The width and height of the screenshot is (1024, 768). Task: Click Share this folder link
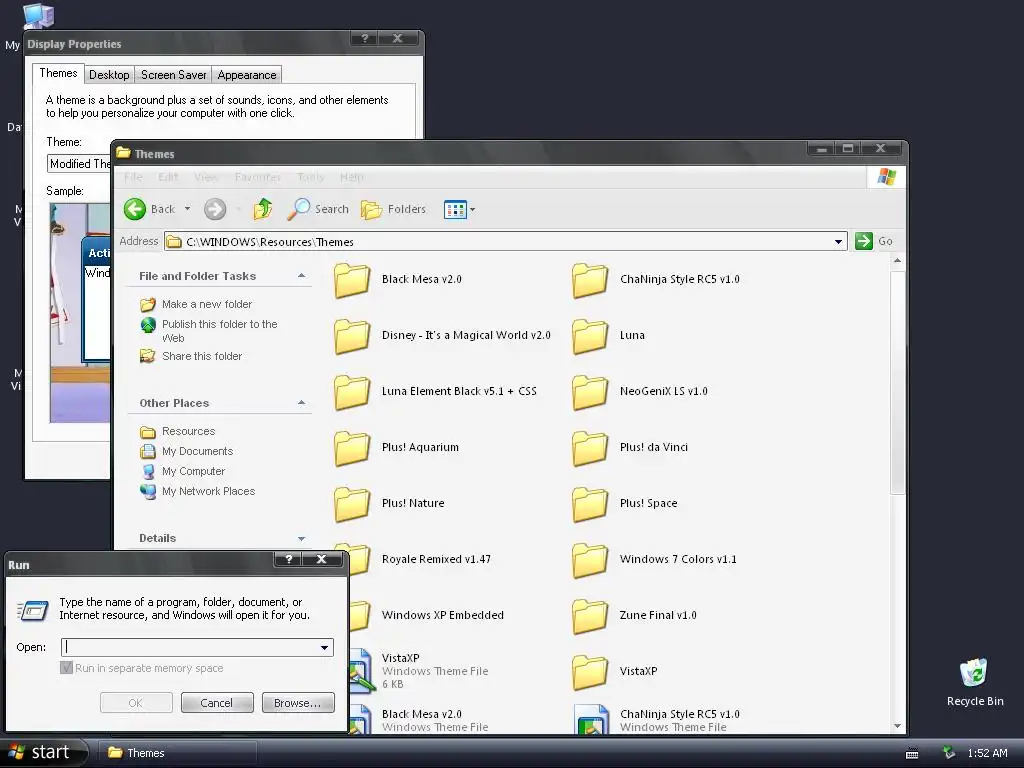[x=202, y=357]
